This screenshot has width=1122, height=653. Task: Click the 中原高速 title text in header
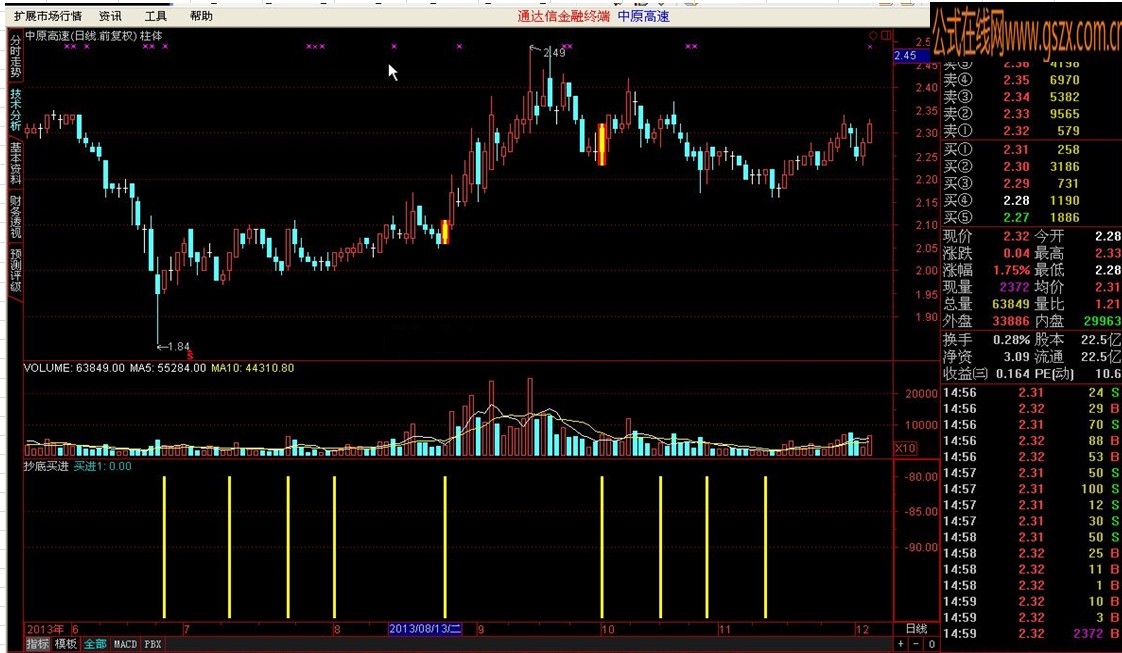coord(643,16)
